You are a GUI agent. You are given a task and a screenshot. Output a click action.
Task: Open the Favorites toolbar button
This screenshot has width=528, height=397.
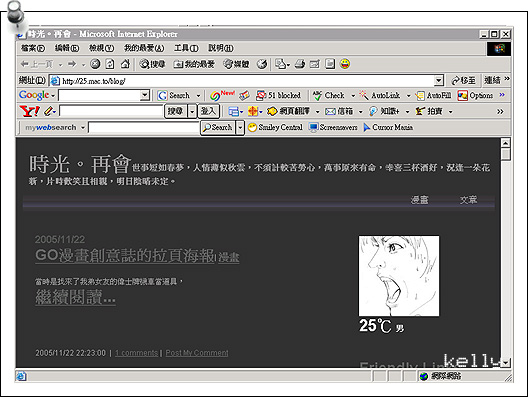click(x=194, y=64)
